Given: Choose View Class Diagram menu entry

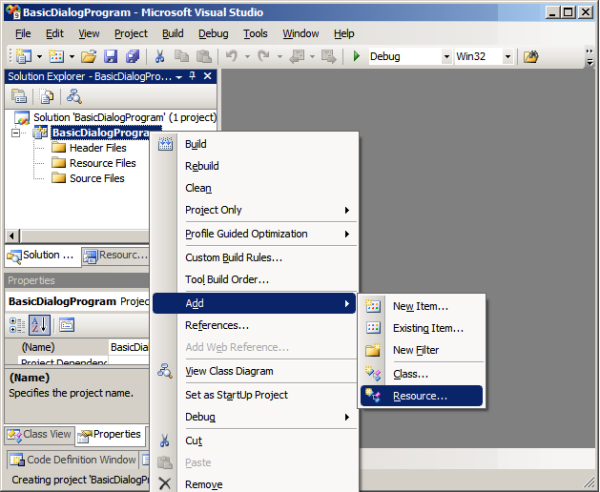Looking at the screenshot, I should 254,371.
